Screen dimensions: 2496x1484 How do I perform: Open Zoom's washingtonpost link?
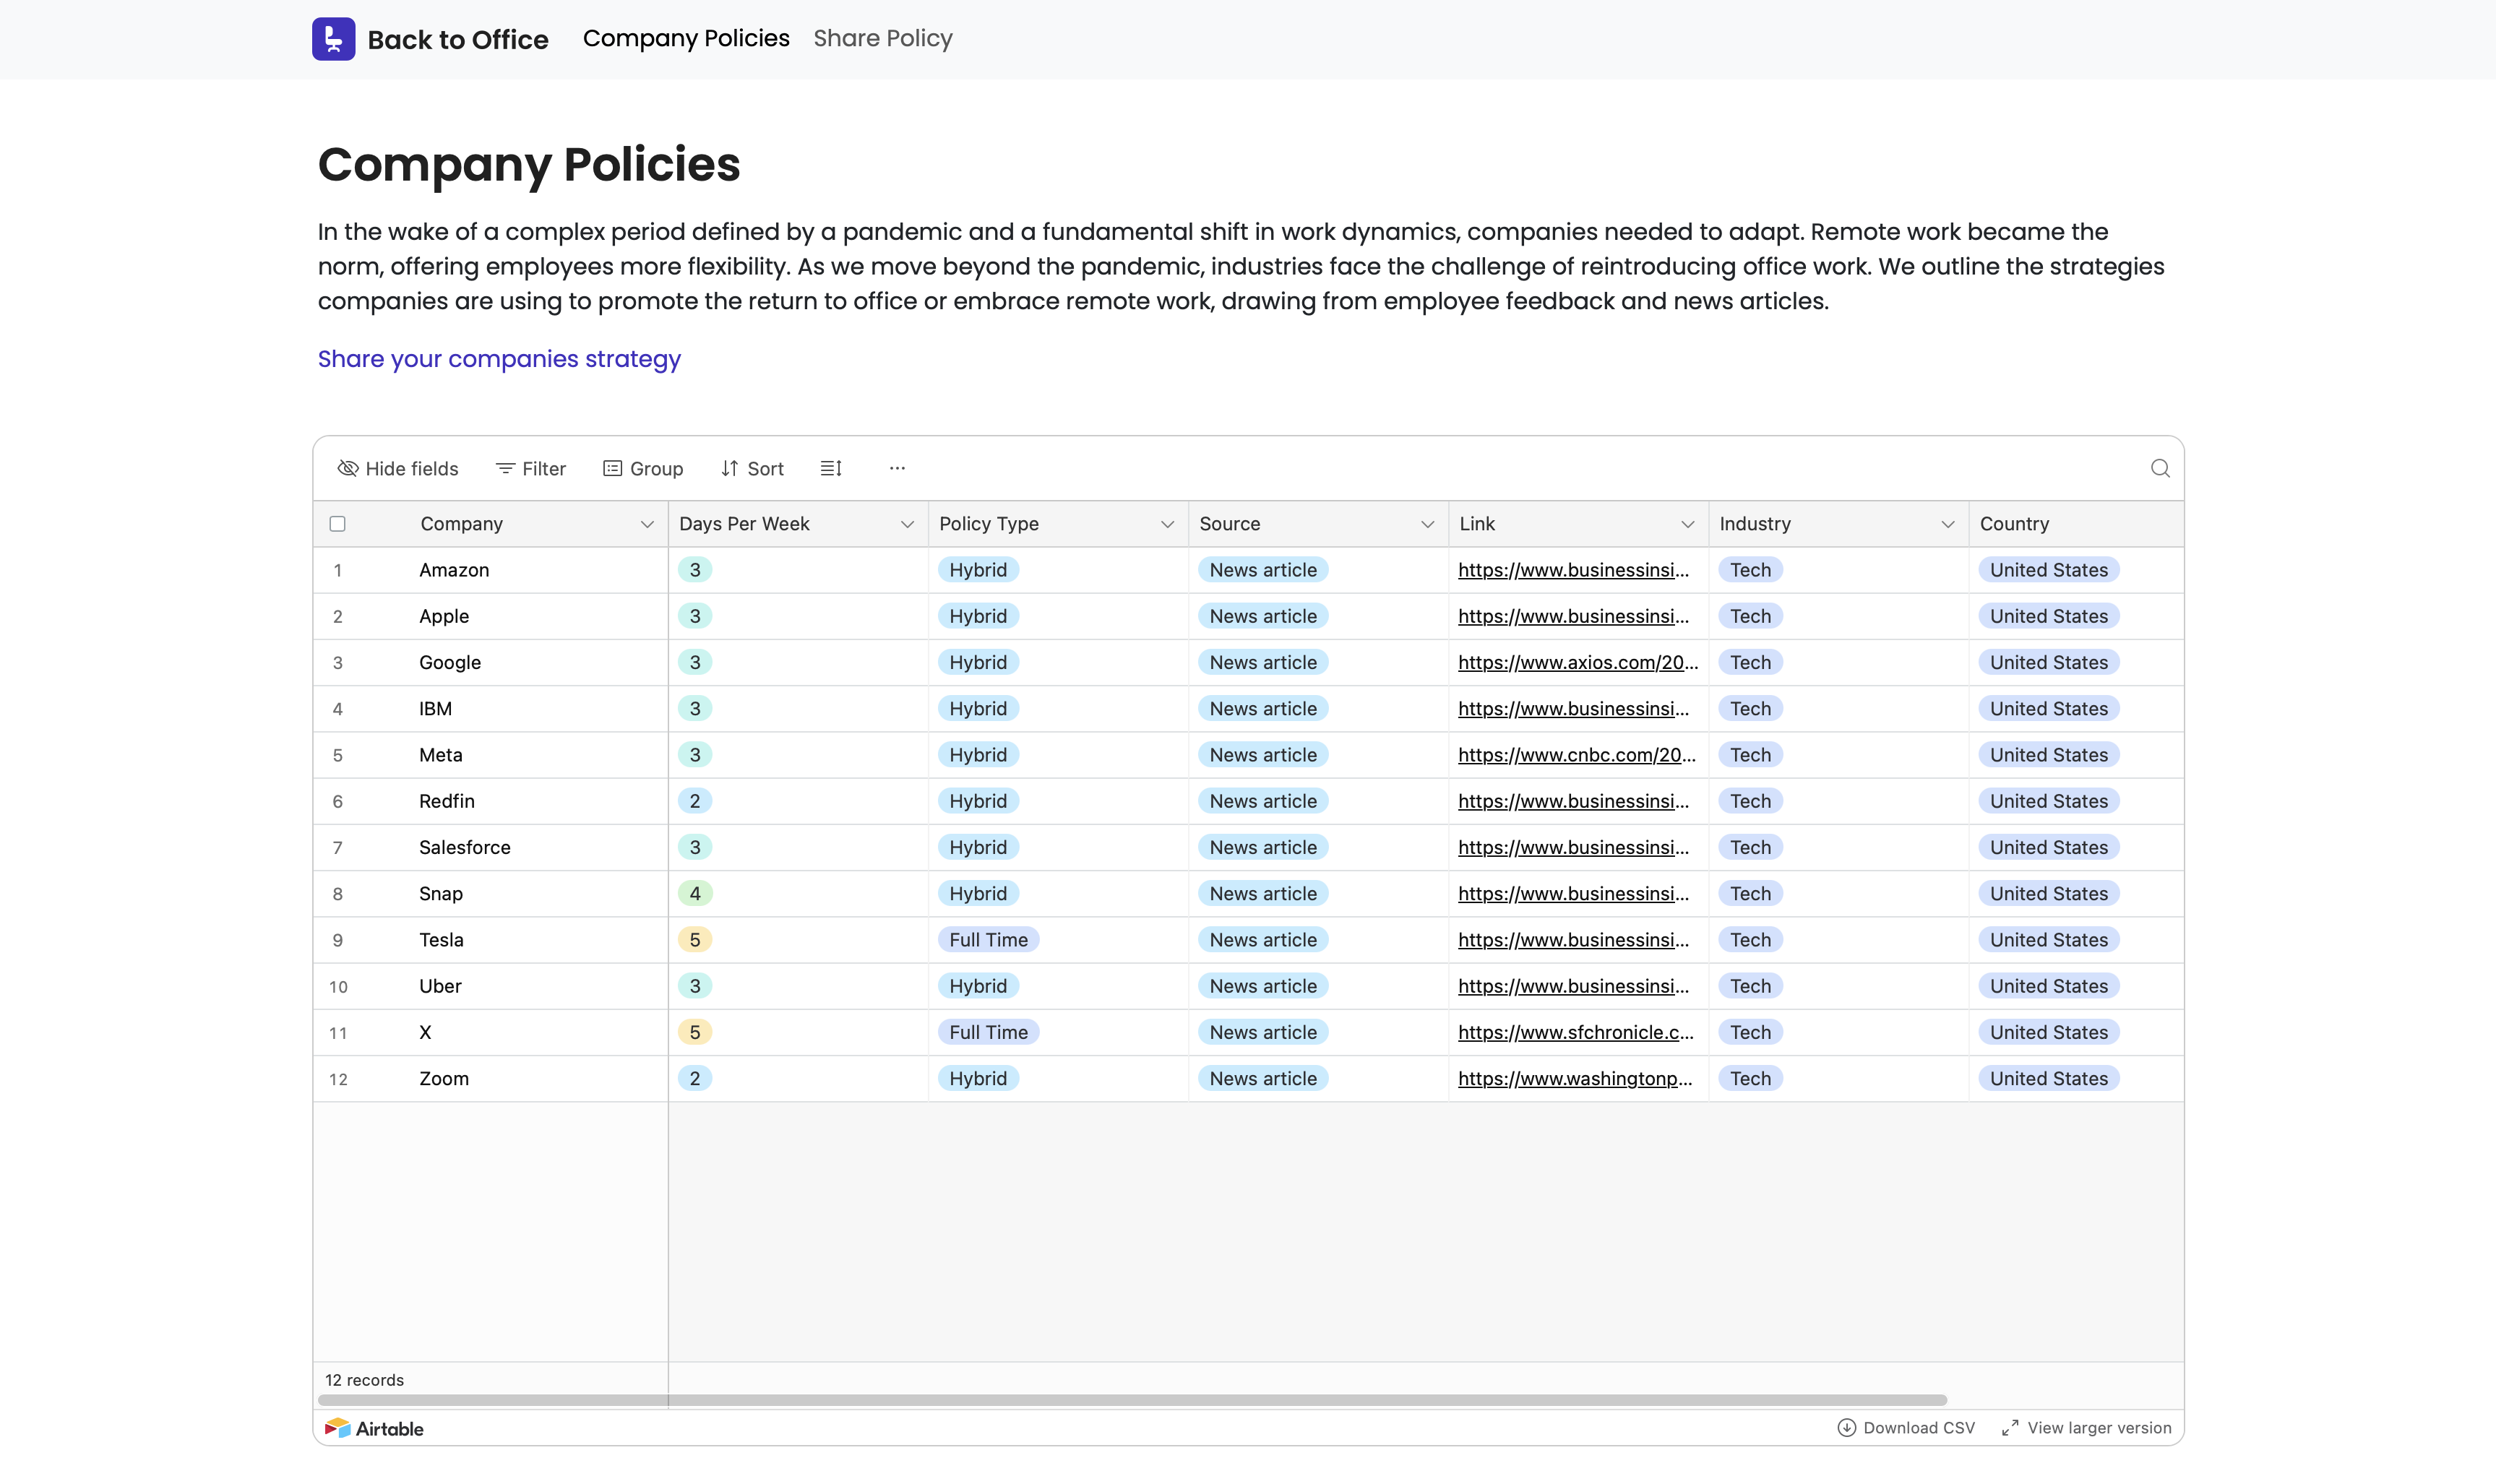[1575, 1078]
